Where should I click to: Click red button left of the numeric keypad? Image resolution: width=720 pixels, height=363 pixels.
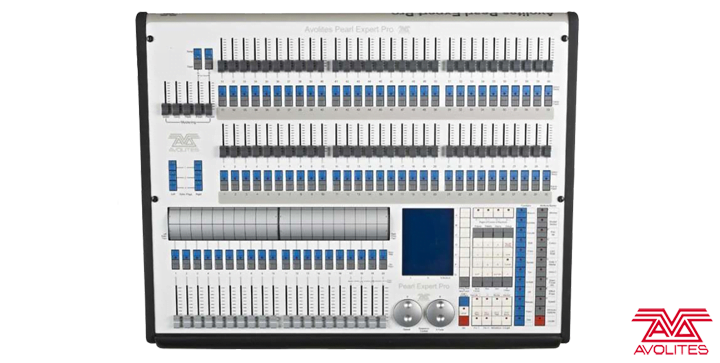click(464, 320)
